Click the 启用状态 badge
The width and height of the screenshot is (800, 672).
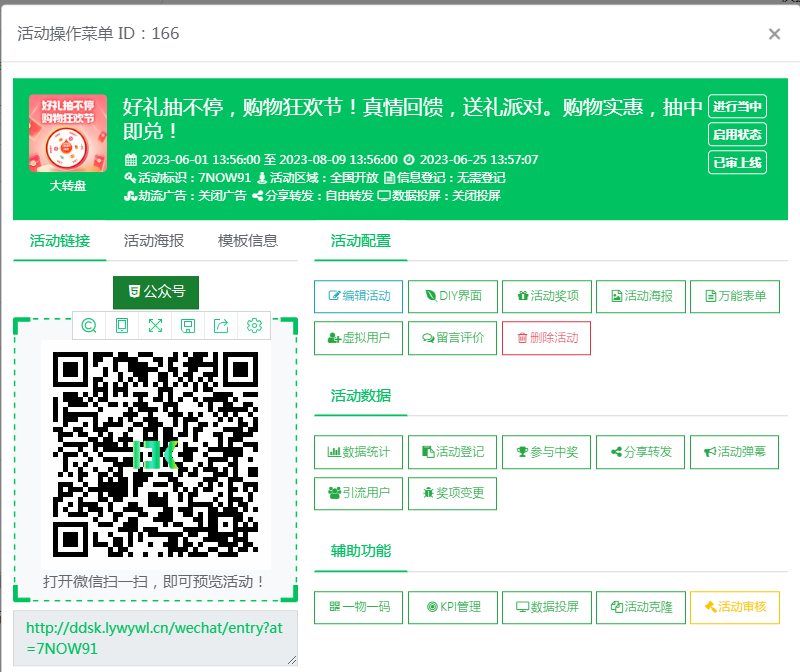(737, 135)
